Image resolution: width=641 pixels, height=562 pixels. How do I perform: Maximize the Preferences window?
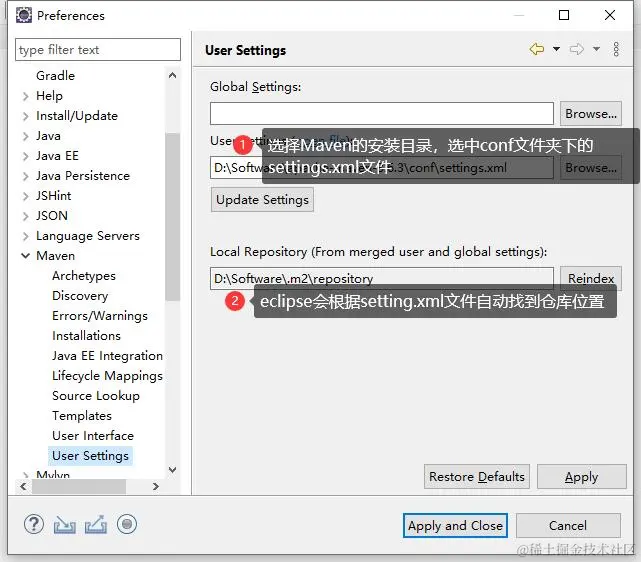pyautogui.click(x=564, y=15)
